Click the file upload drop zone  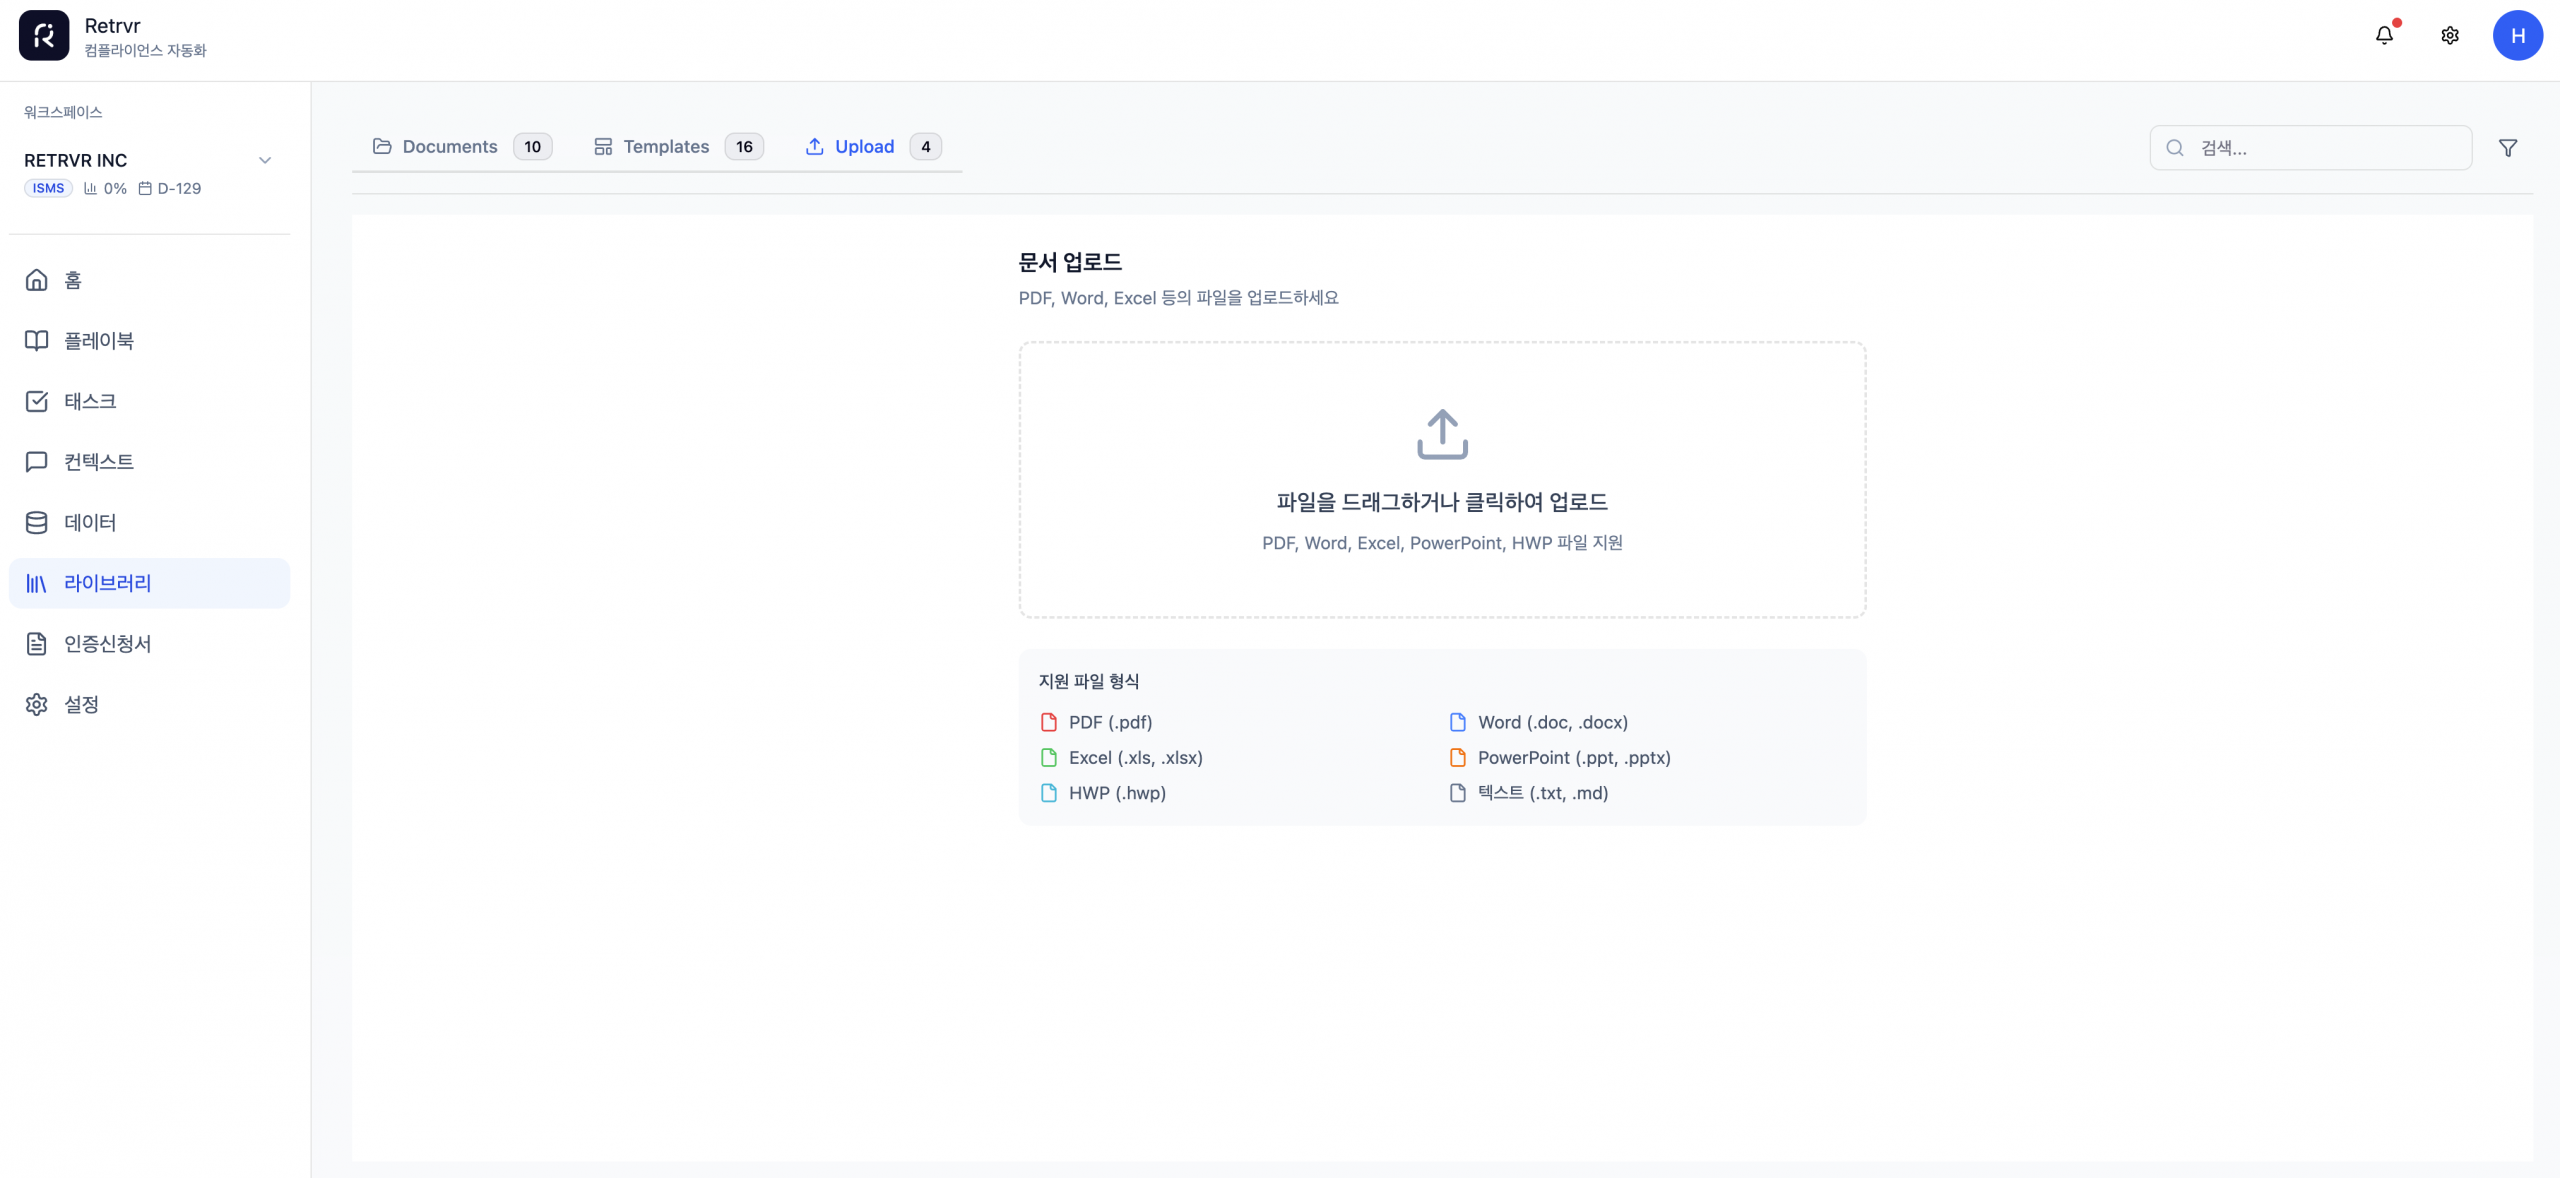(1441, 480)
